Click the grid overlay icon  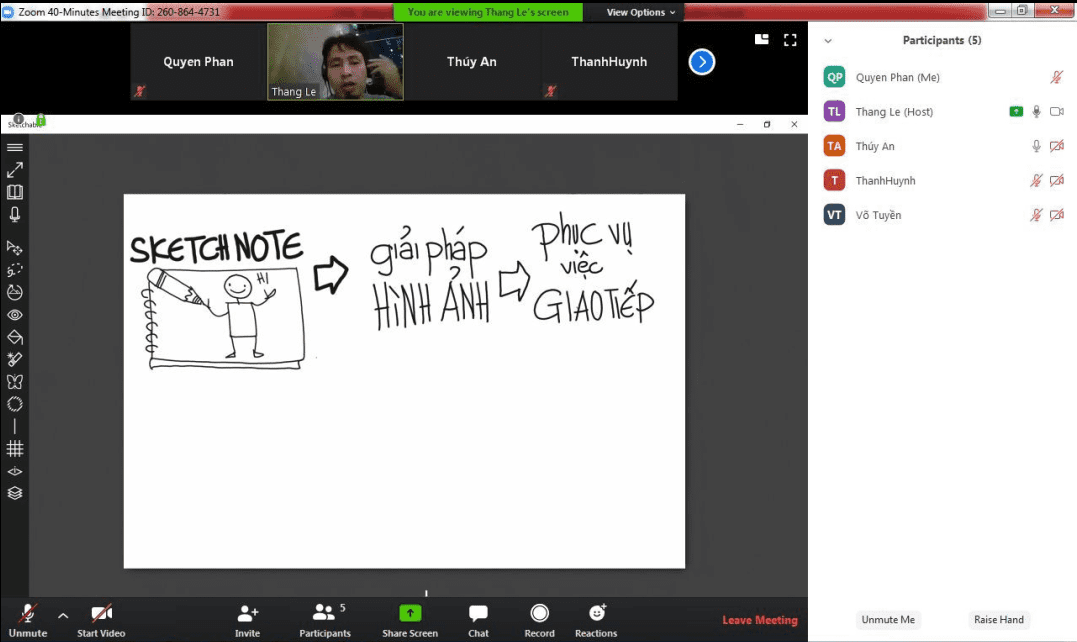(x=15, y=449)
